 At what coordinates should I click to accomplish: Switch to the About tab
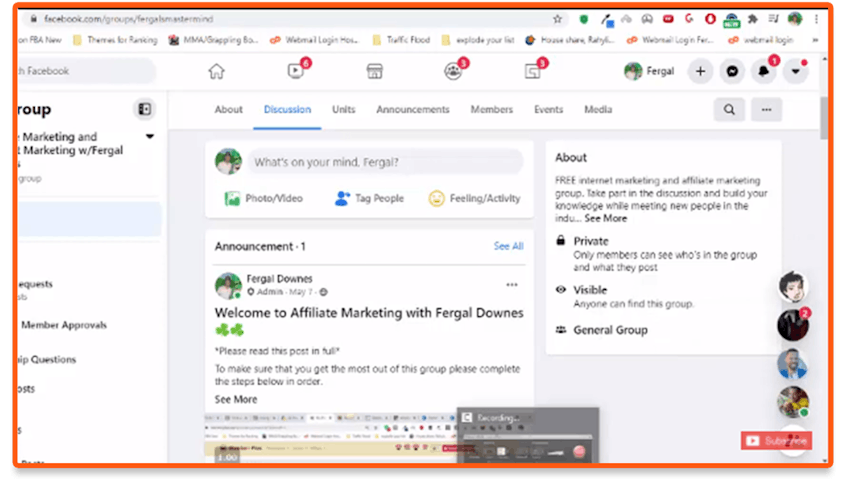[x=229, y=110]
